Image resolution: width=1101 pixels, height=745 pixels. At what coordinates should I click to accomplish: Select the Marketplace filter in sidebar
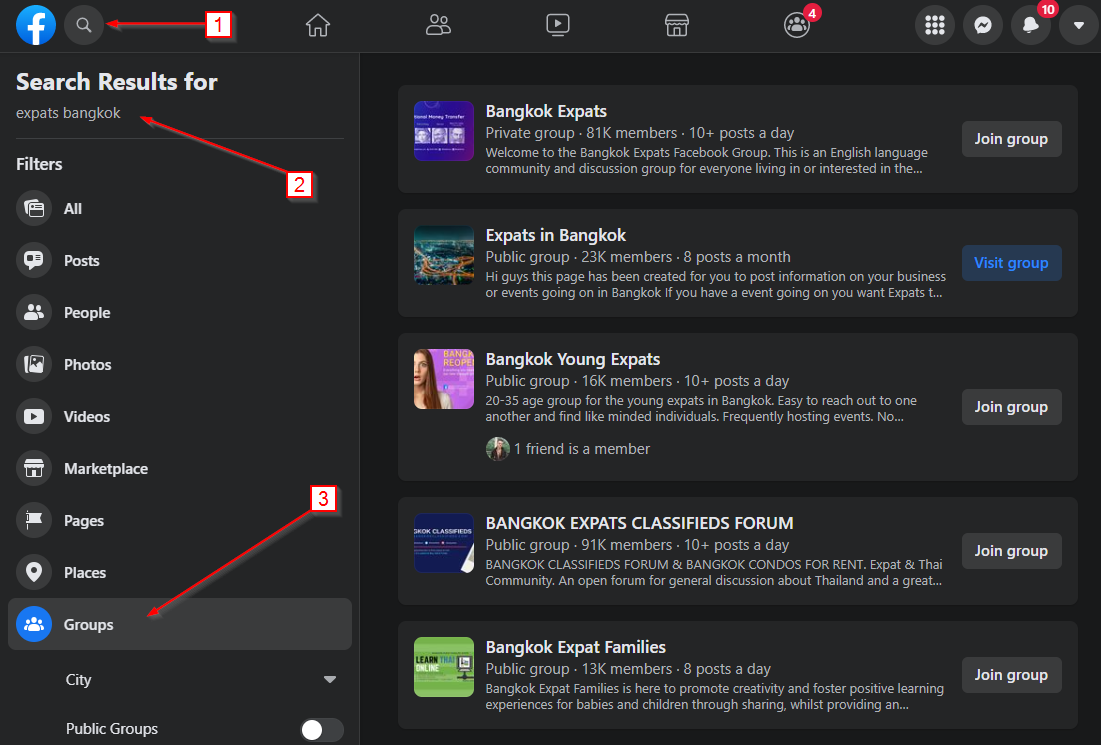(x=180, y=468)
